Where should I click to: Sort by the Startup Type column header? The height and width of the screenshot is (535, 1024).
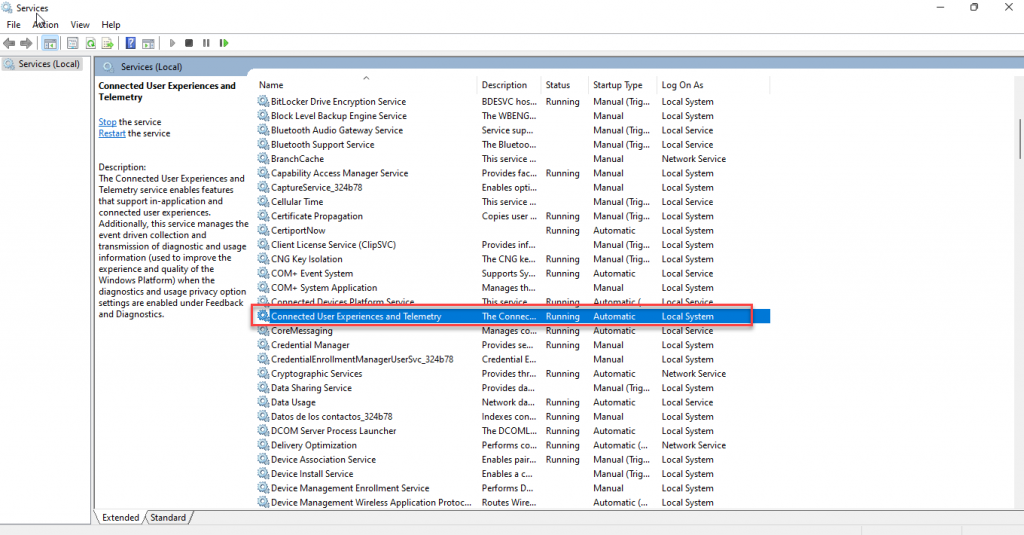coord(623,85)
